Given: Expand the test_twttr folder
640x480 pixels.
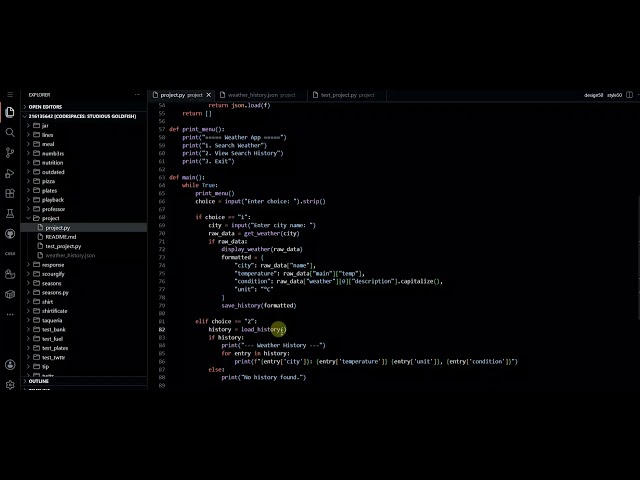Looking at the screenshot, I should click(84, 358).
